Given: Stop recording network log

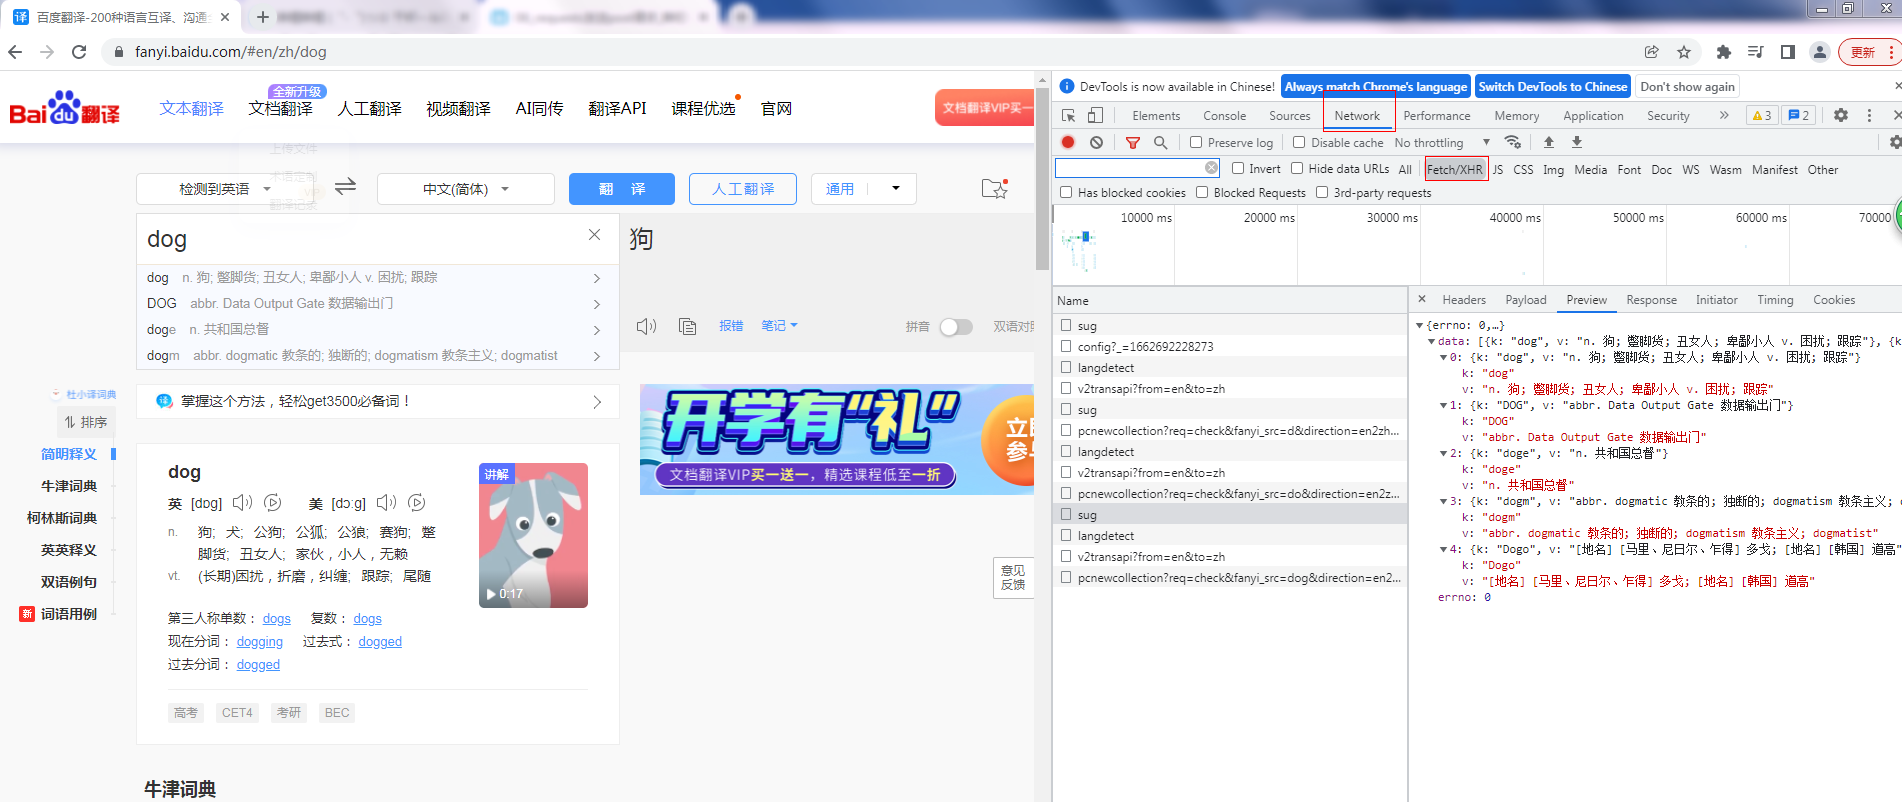Looking at the screenshot, I should pos(1068,142).
